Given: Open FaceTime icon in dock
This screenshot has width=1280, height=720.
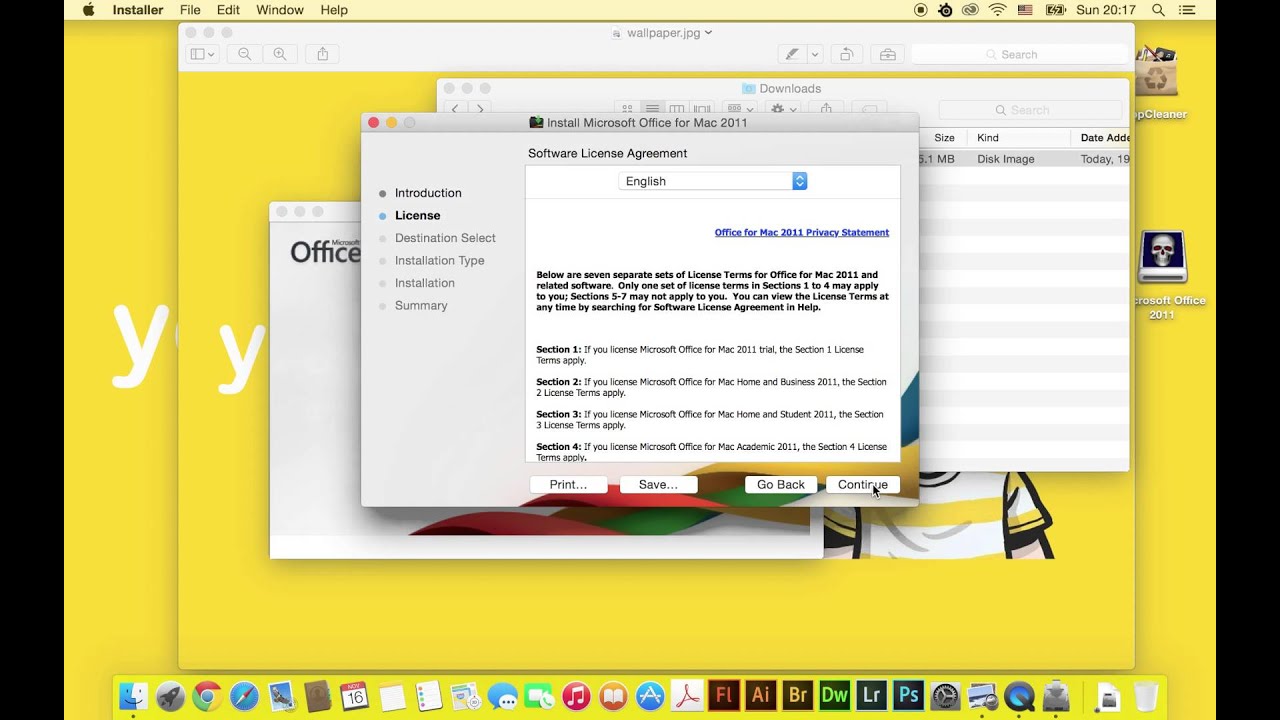Looking at the screenshot, I should (540, 695).
